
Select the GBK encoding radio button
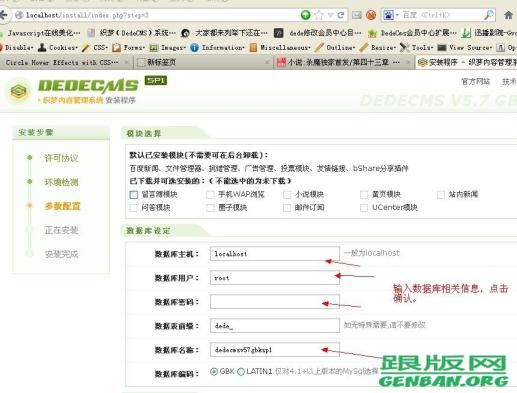pyautogui.click(x=214, y=371)
